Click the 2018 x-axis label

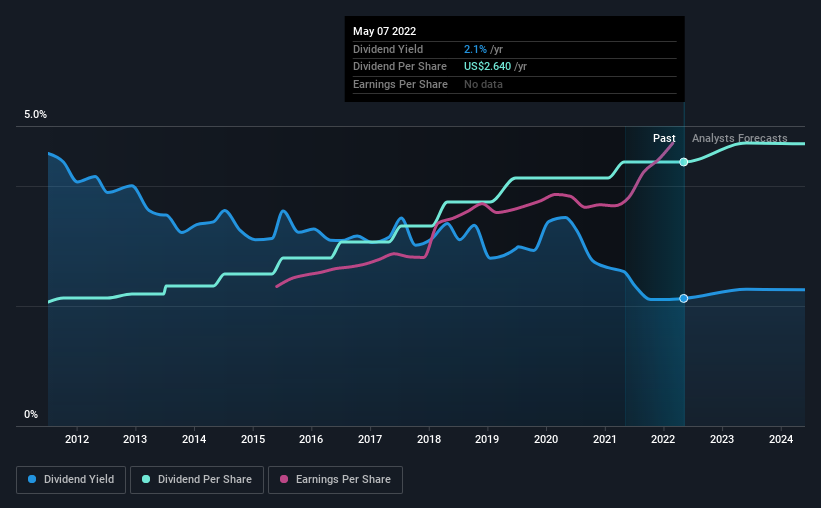coord(429,439)
